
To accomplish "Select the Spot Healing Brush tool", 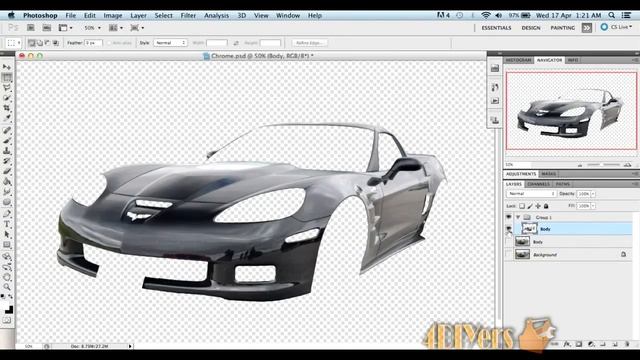I will click(x=7, y=131).
